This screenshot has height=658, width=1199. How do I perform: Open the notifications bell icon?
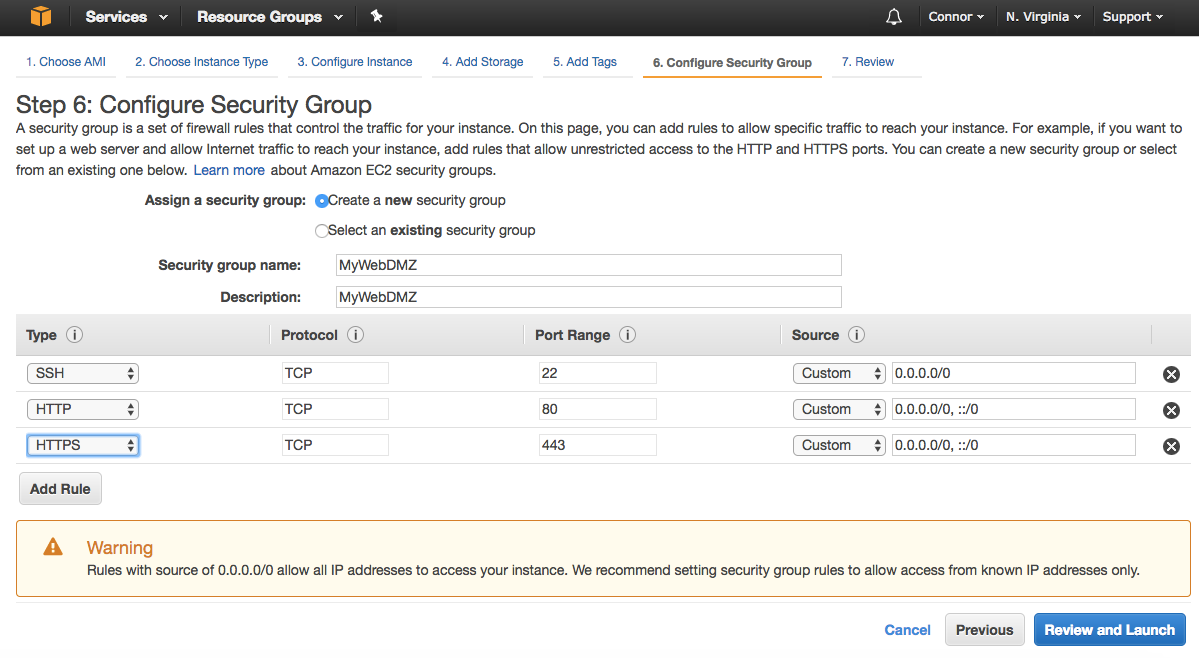tap(894, 17)
